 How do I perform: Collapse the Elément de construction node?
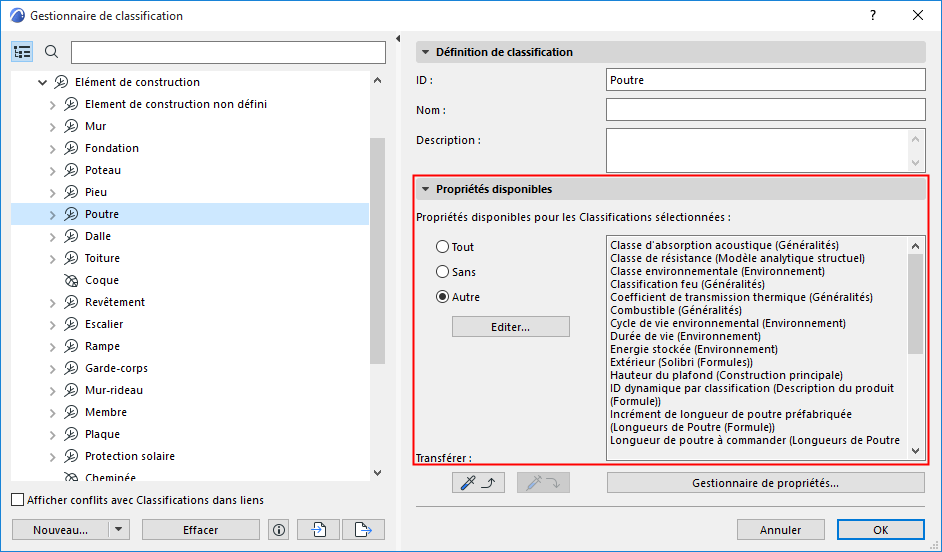pyautogui.click(x=42, y=82)
